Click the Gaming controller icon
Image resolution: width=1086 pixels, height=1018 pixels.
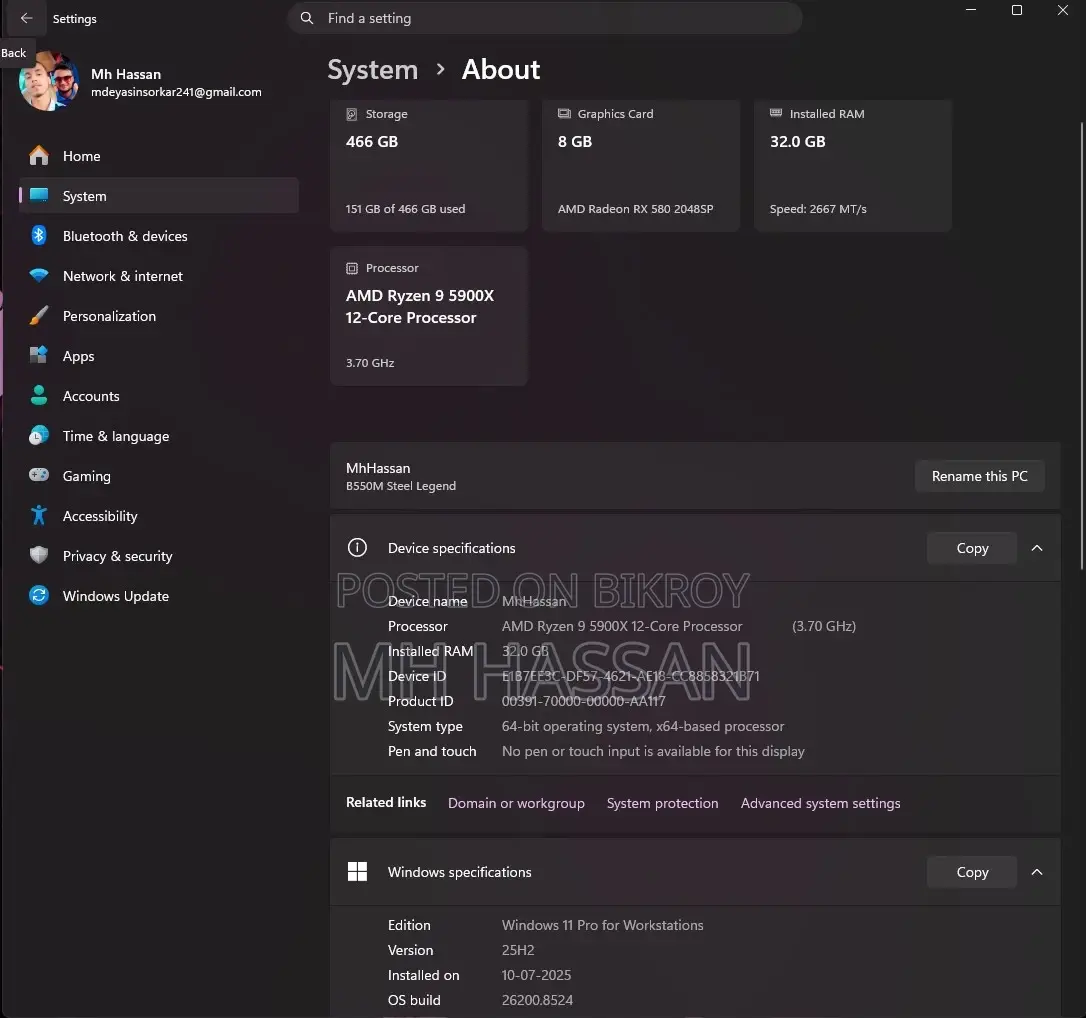(x=39, y=475)
